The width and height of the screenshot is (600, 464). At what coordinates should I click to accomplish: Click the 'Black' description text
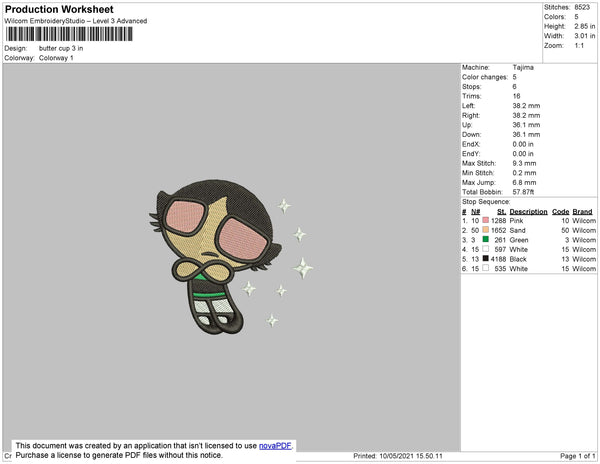point(518,259)
